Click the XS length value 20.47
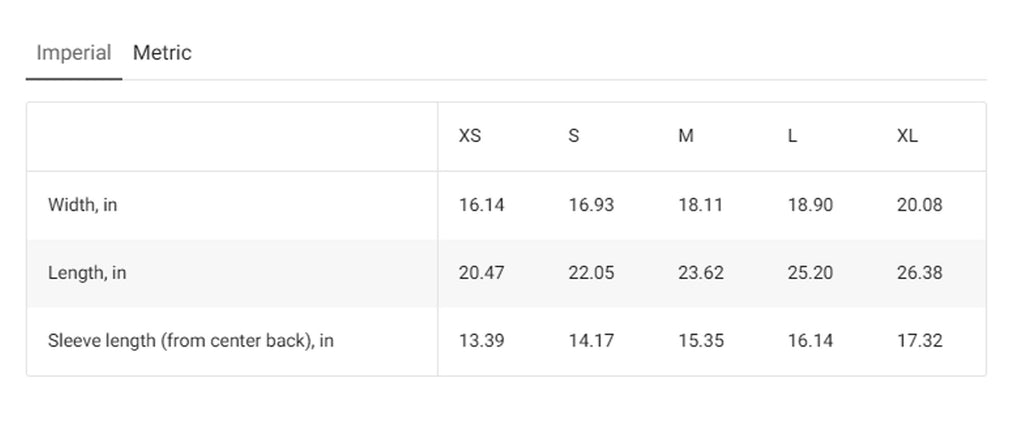 (x=481, y=273)
